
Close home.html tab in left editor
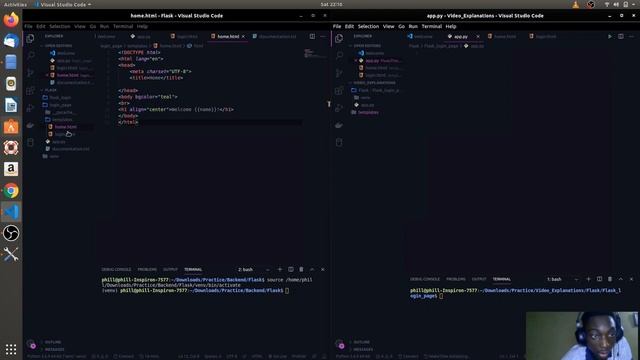243,36
